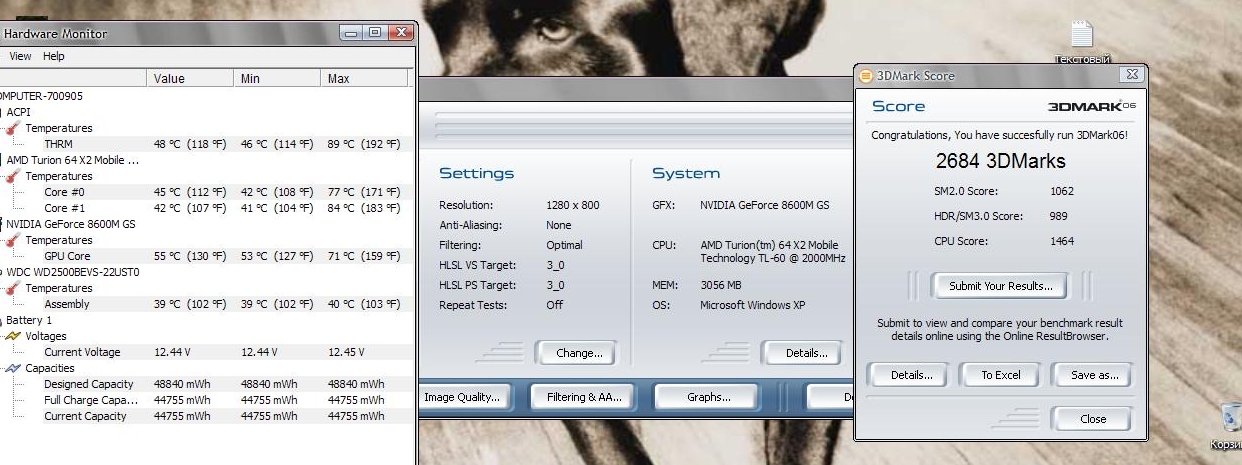Open Filtering & AA... settings
The height and width of the screenshot is (465, 1242).
pos(584,397)
